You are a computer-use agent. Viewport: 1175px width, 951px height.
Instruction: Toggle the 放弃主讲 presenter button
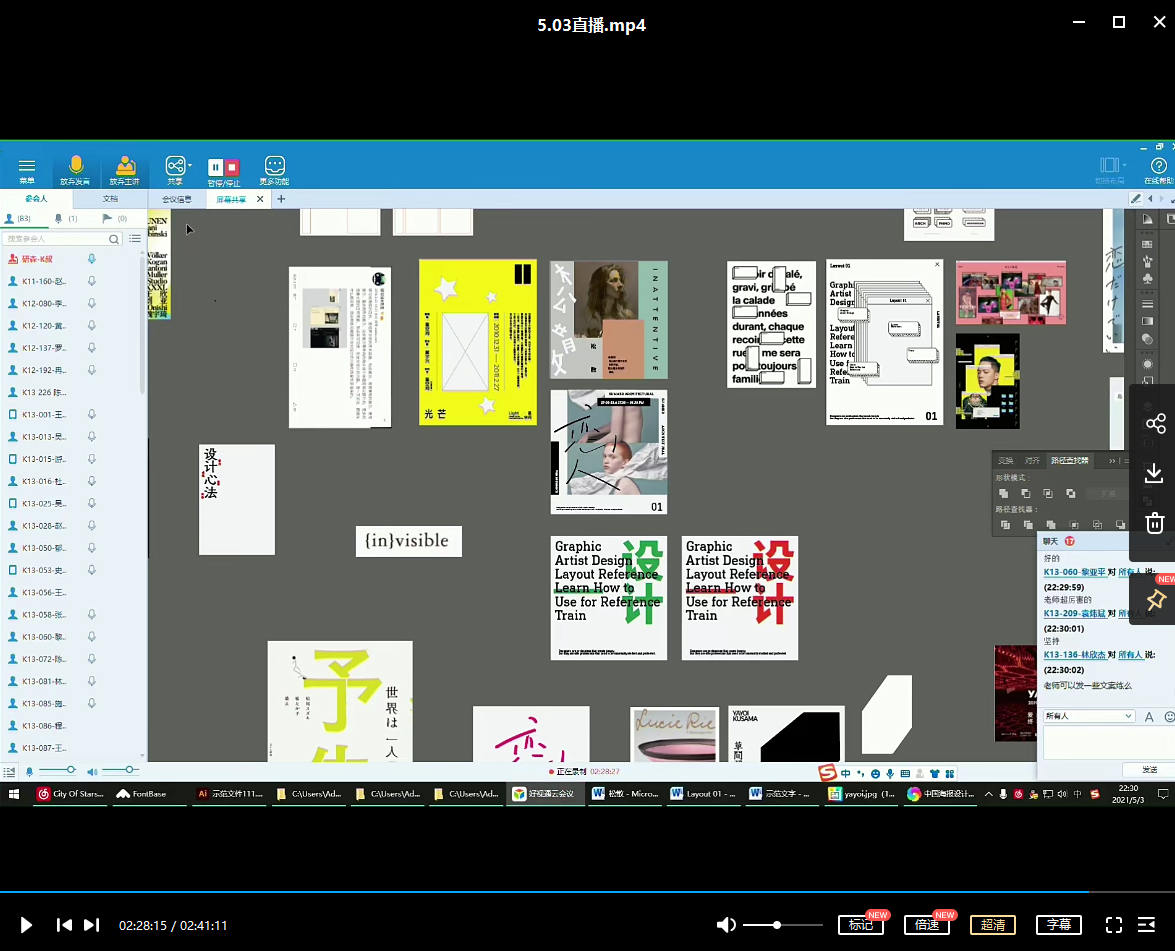[125, 169]
